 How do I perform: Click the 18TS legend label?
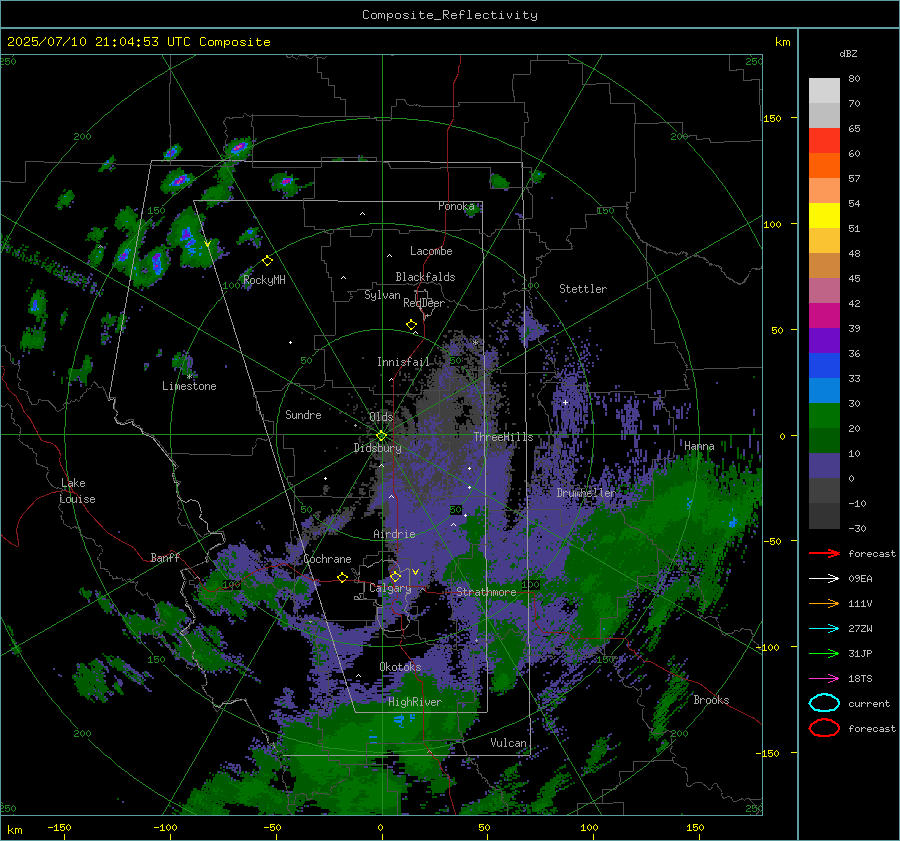(860, 679)
